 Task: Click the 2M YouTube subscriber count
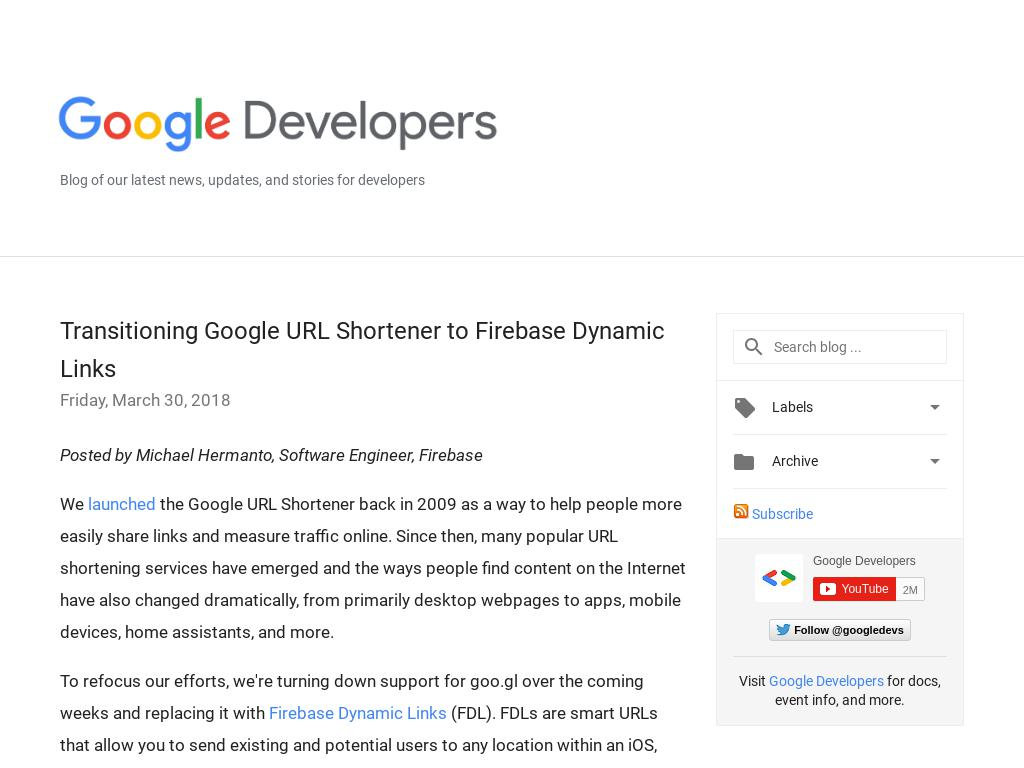click(910, 590)
